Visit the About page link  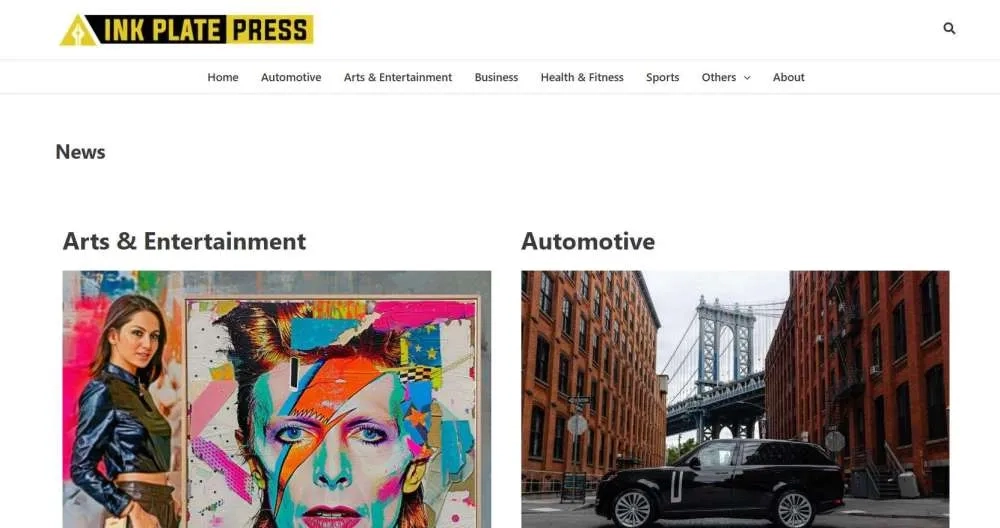coord(789,77)
